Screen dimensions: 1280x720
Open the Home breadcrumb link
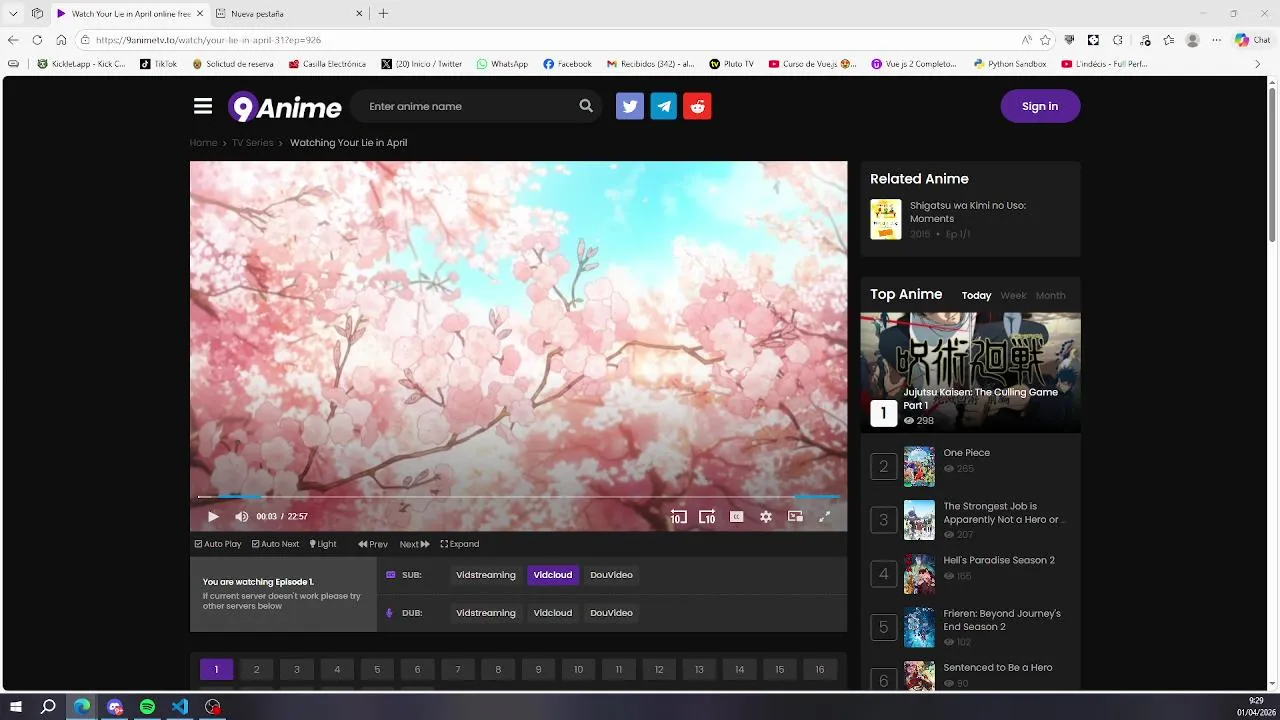(x=203, y=143)
